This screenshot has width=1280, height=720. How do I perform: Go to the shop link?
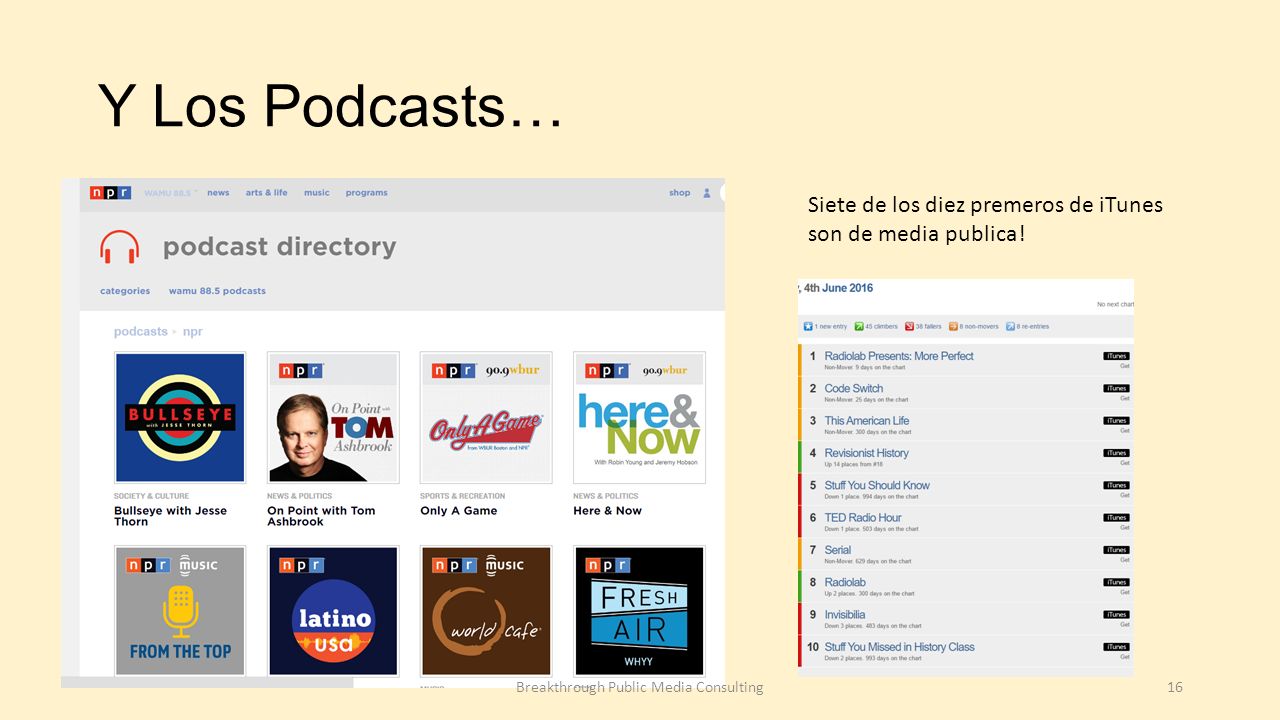click(x=680, y=193)
